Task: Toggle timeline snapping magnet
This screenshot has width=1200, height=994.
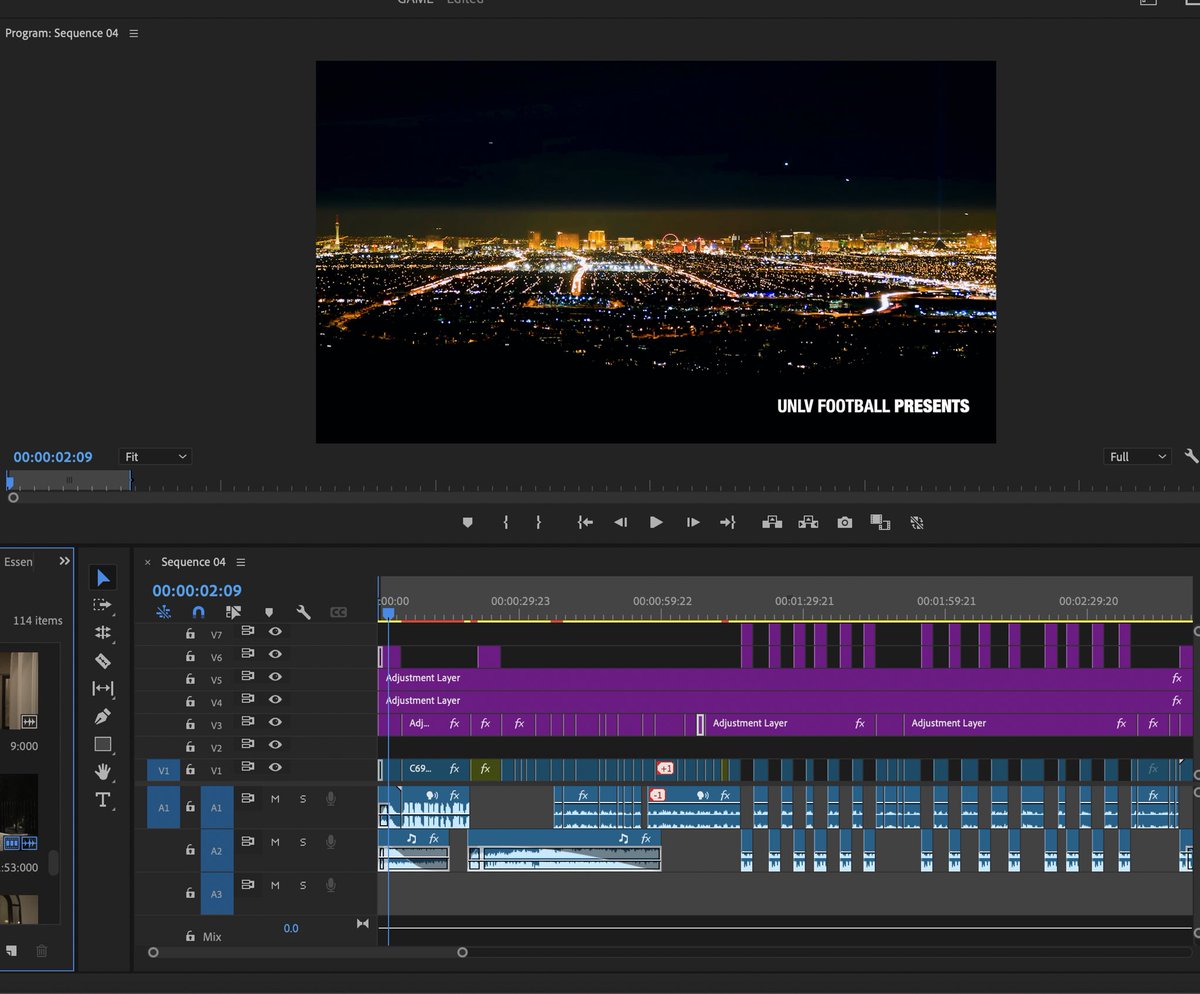Action: 198,612
